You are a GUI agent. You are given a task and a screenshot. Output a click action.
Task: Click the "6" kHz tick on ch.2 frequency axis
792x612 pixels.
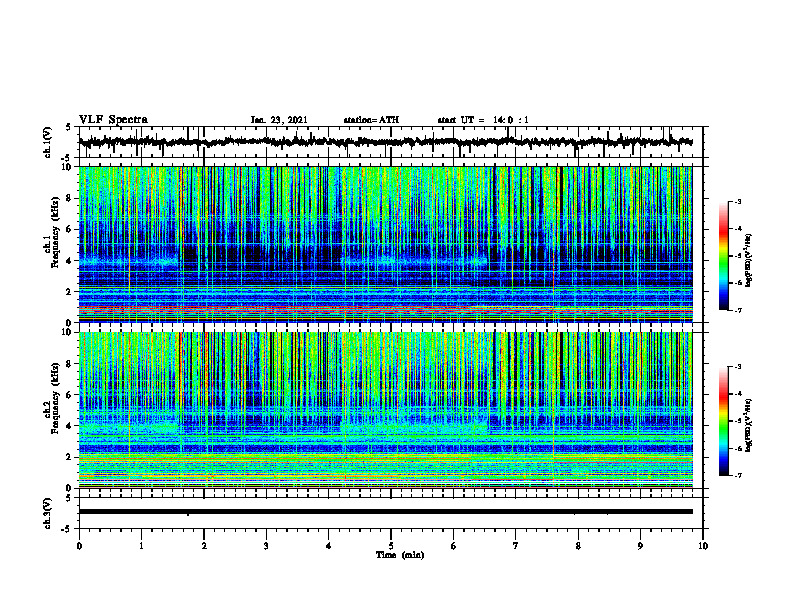[x=70, y=395]
